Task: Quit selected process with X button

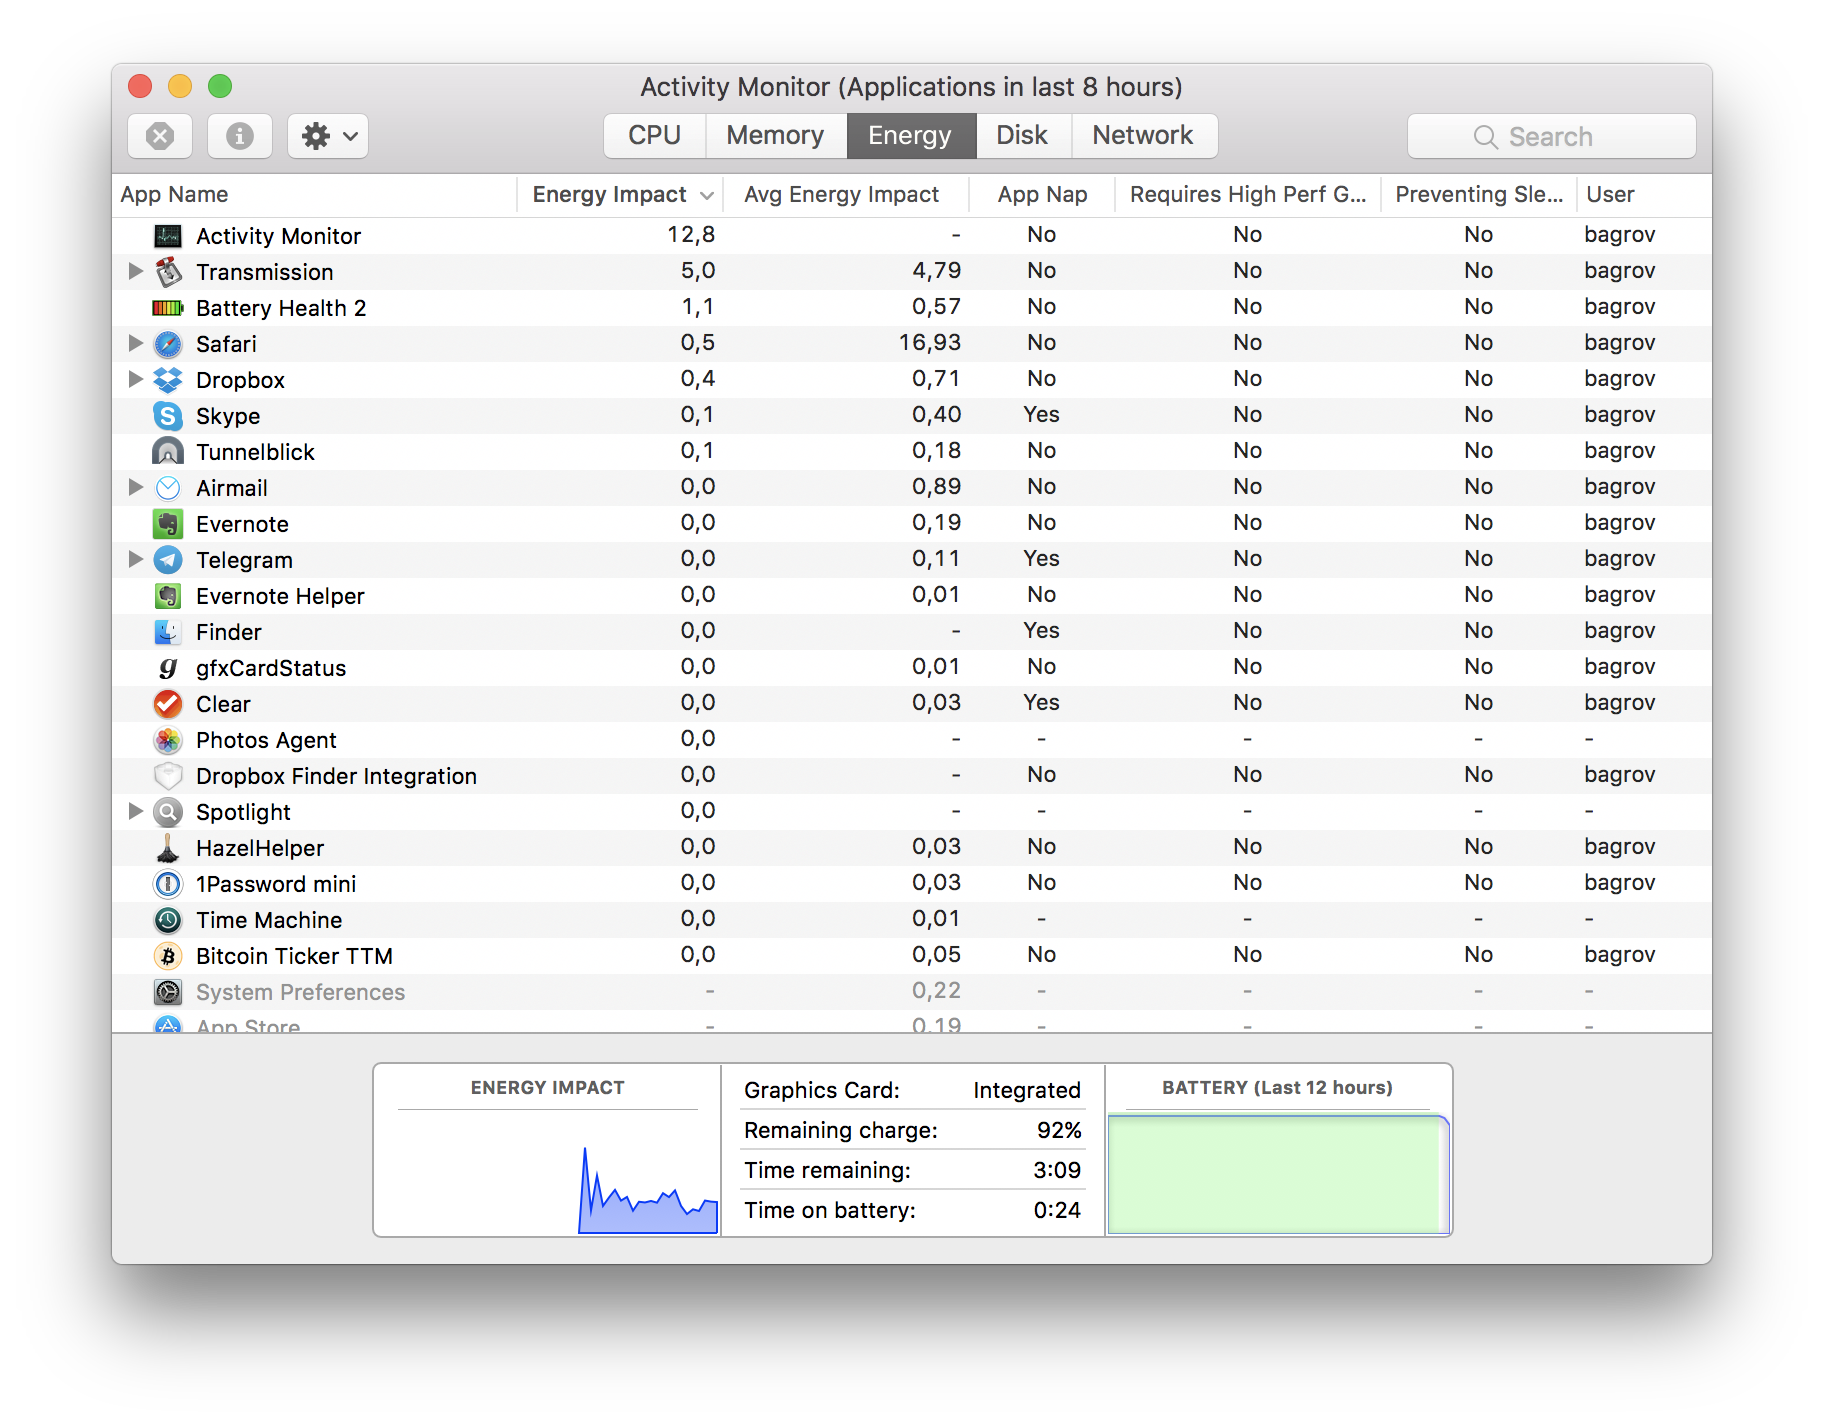Action: tap(160, 136)
